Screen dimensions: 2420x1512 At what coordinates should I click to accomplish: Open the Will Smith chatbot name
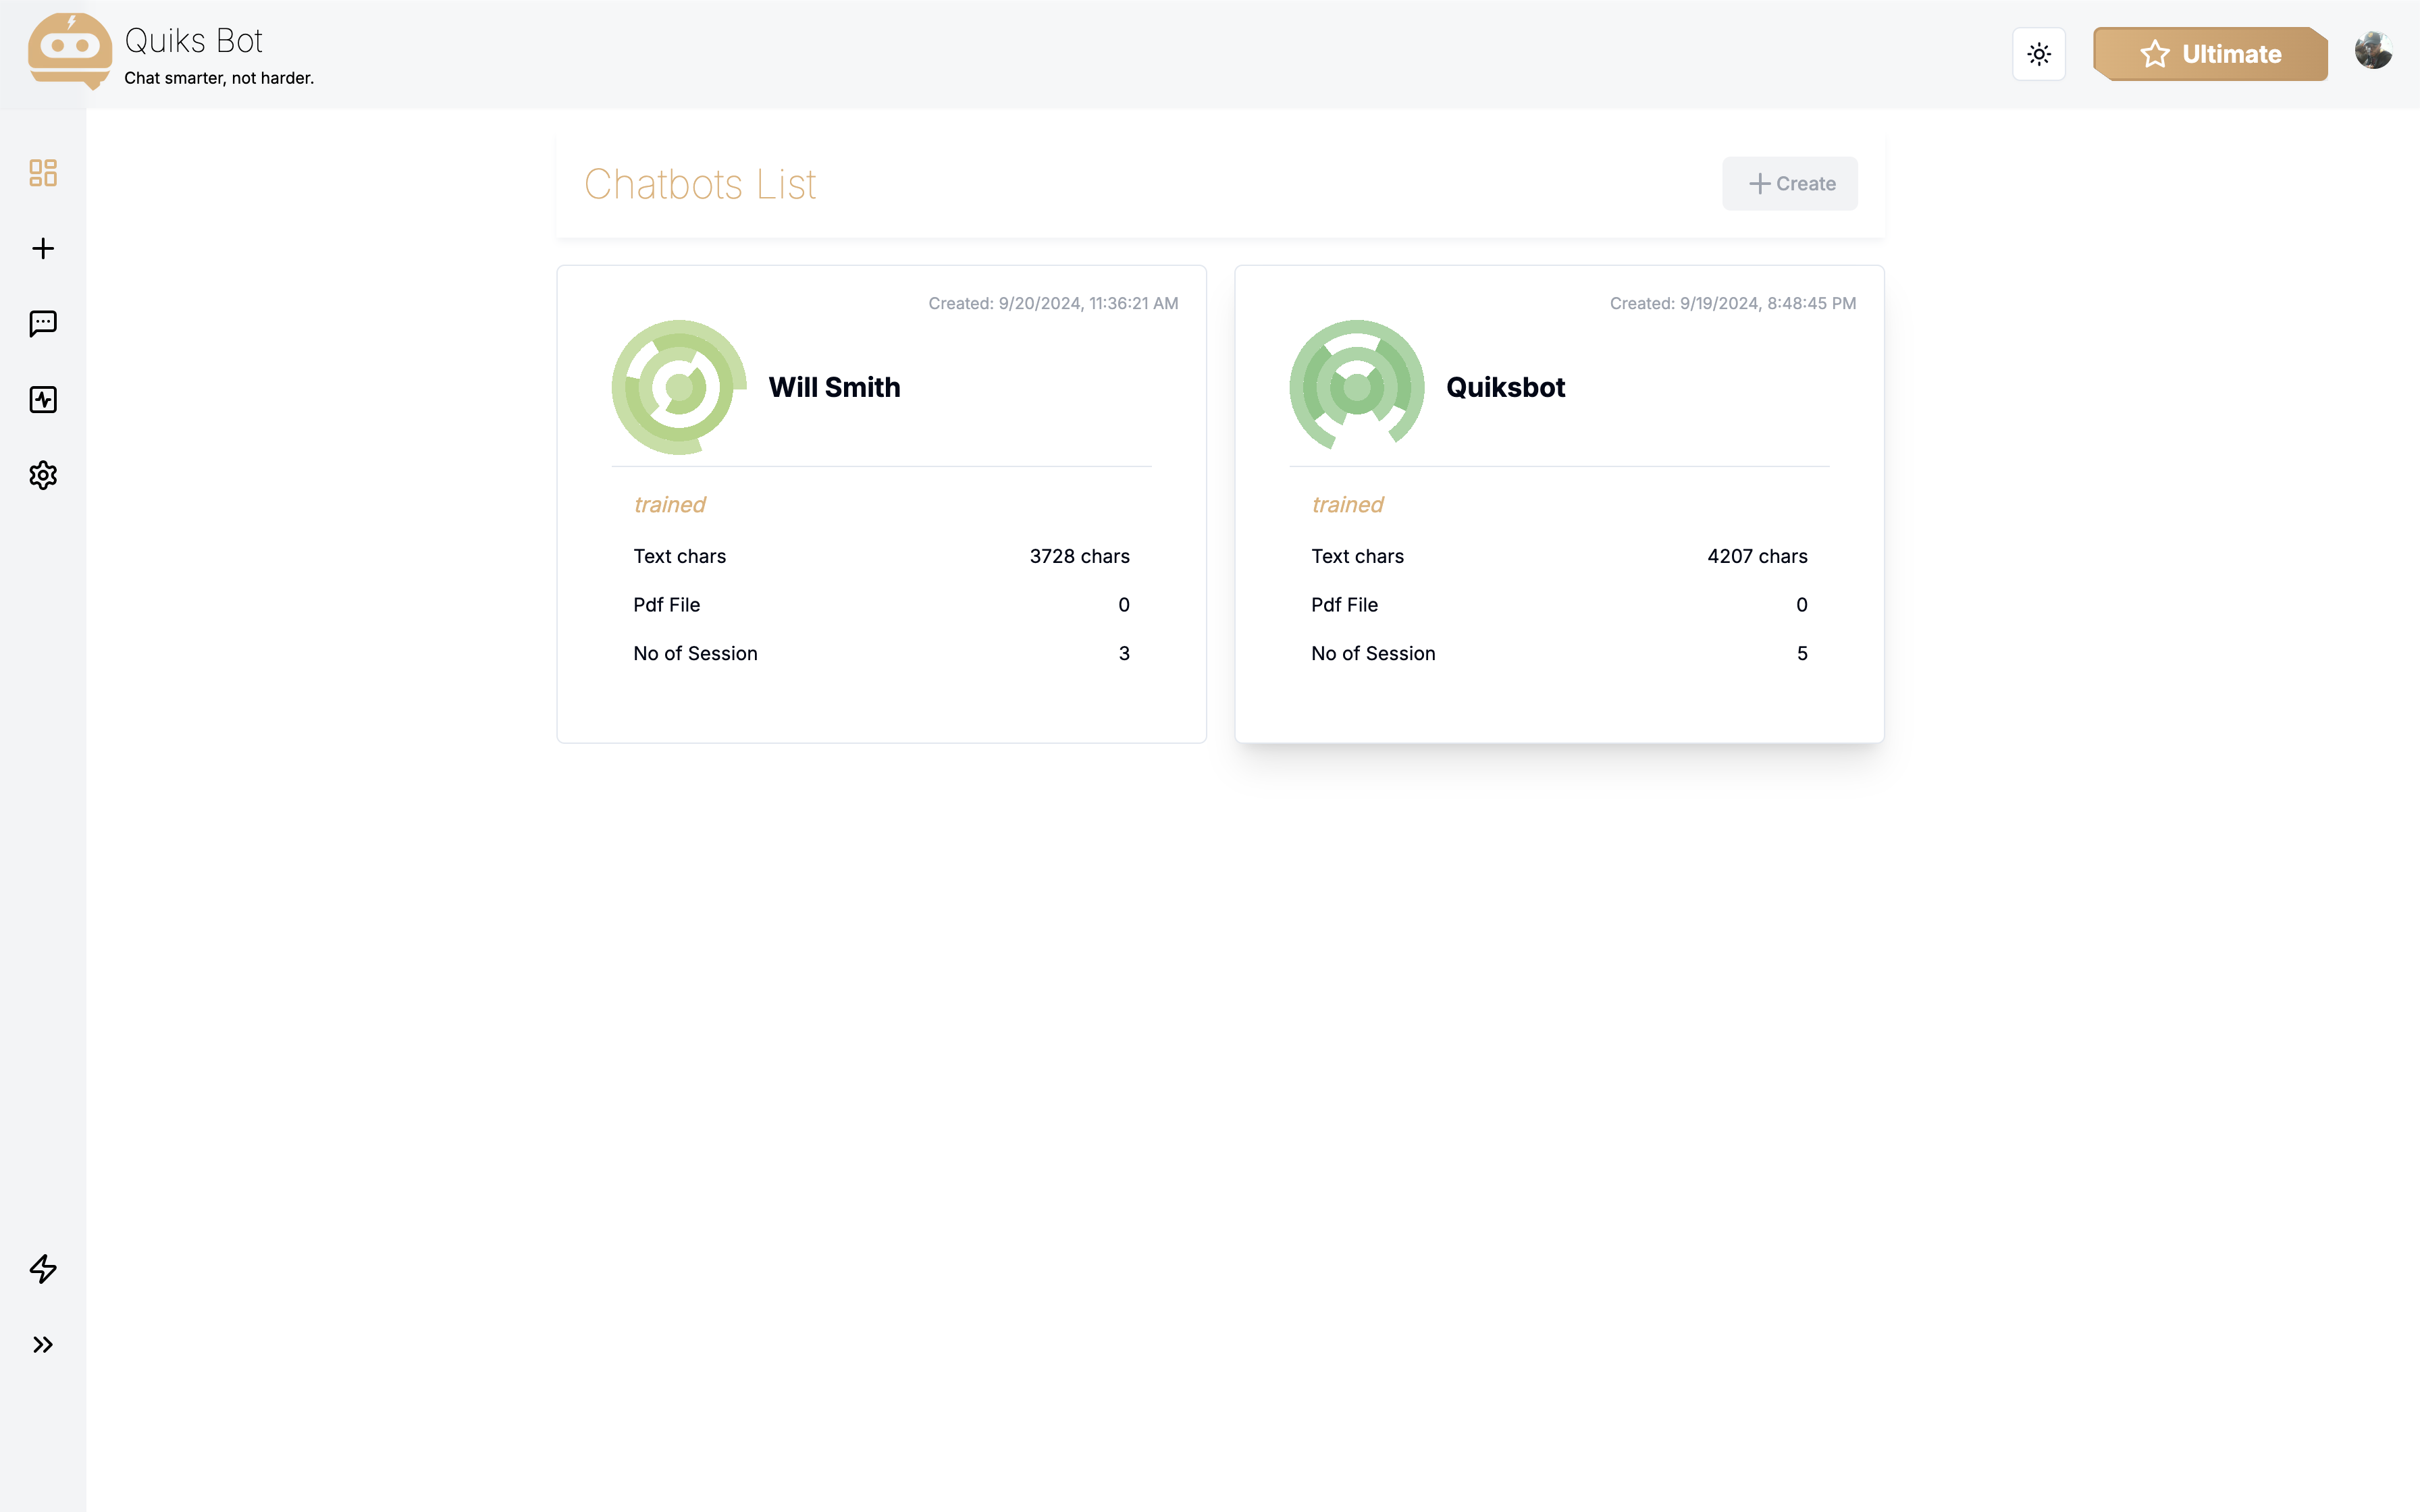834,388
